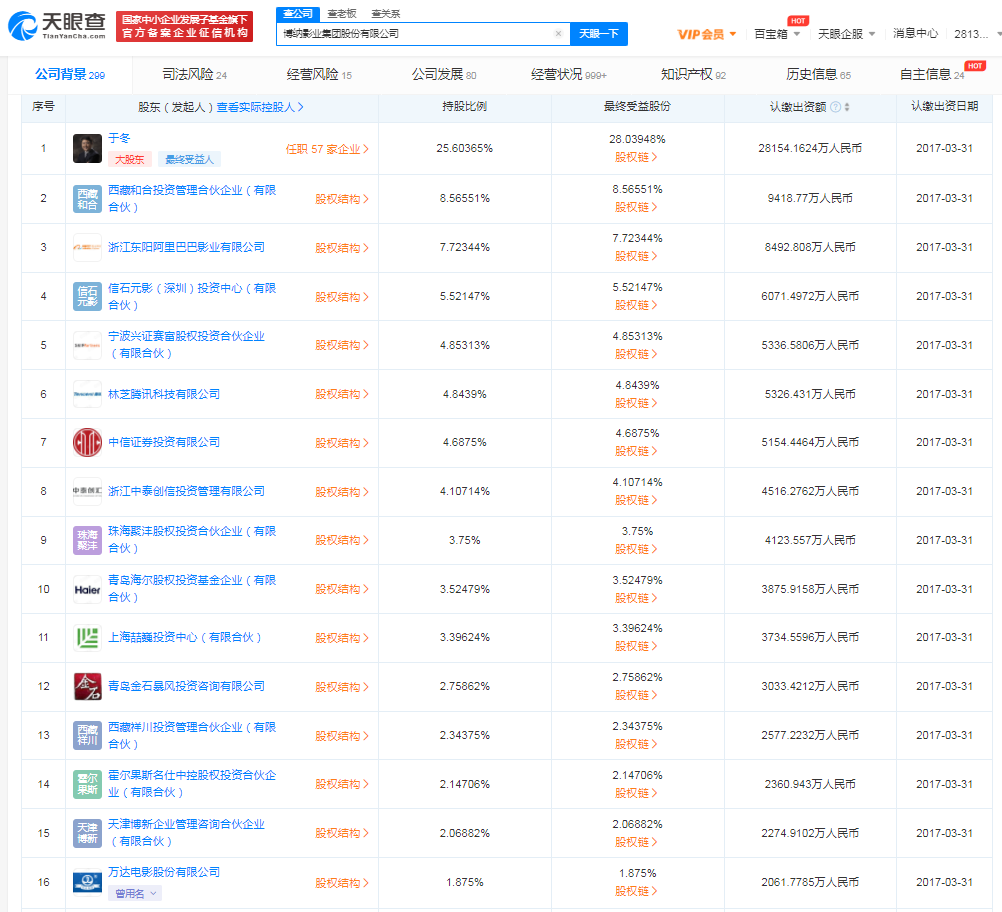This screenshot has width=1002, height=912.
Task: Click the 浙江中泰创信 logo
Action: [x=88, y=491]
